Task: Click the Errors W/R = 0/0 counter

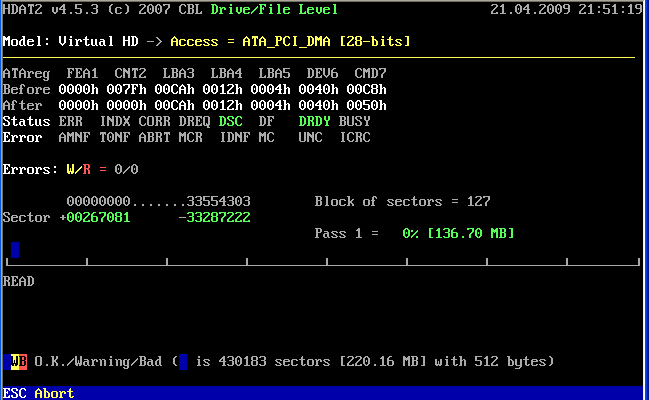Action: coord(70,169)
